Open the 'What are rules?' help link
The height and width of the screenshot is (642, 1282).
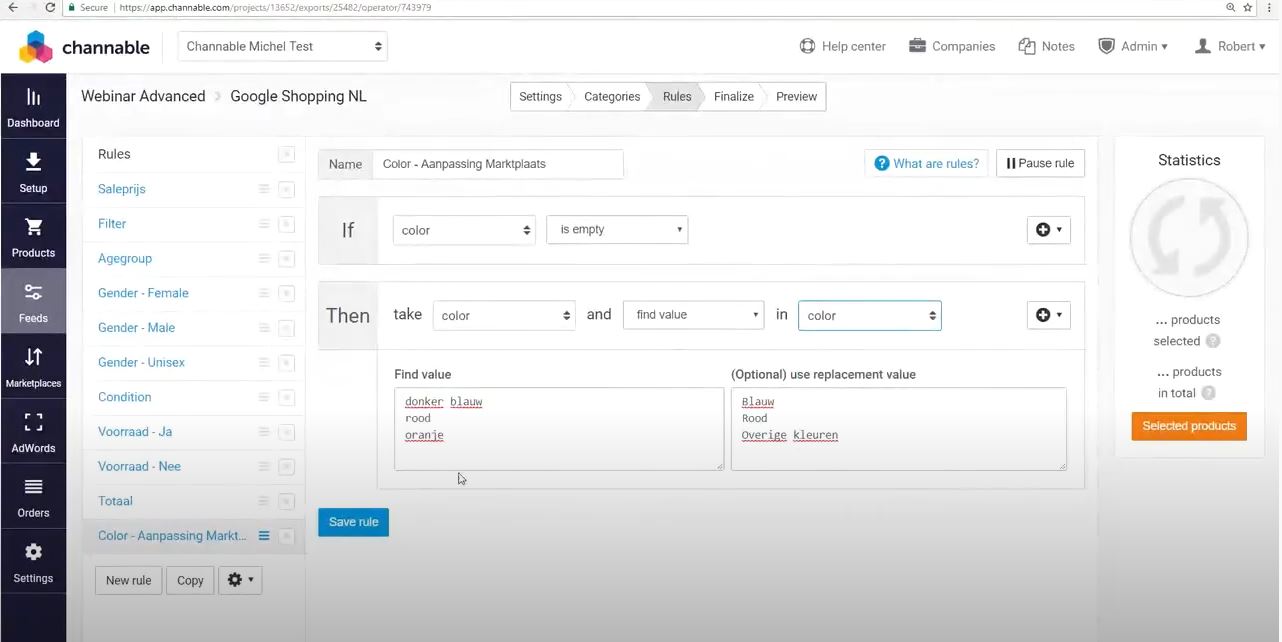926,164
